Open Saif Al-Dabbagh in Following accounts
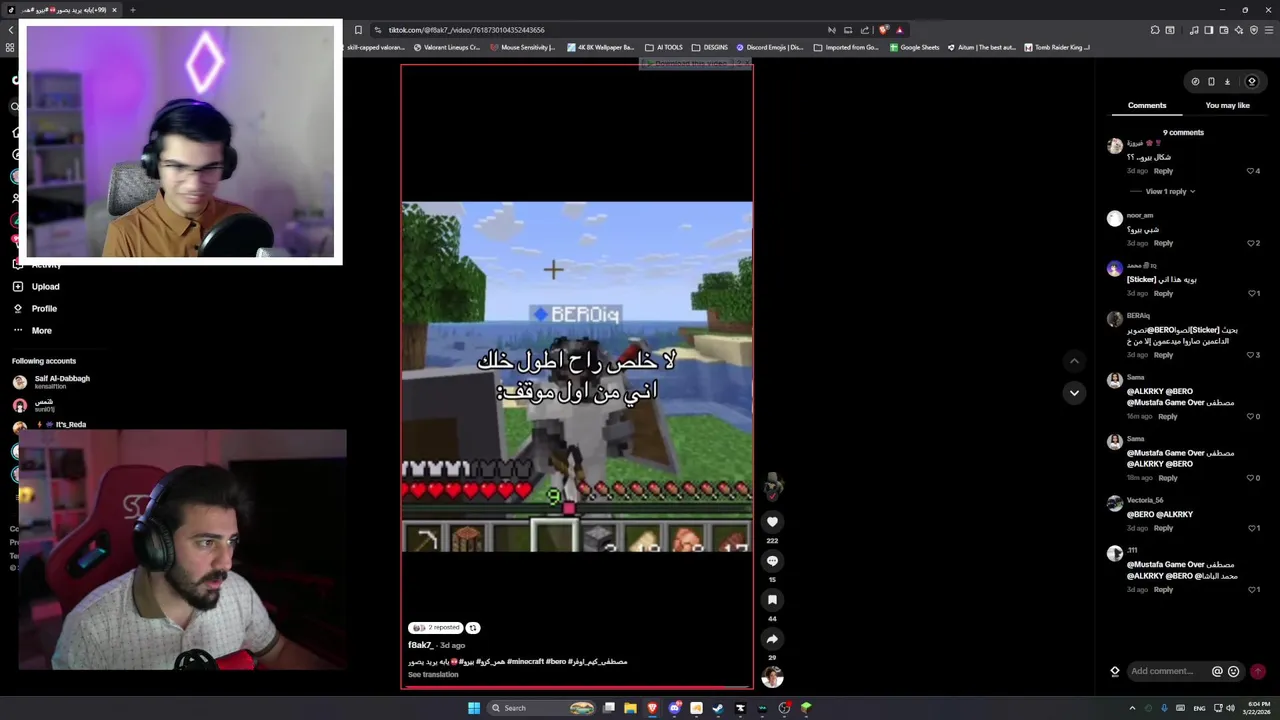The width and height of the screenshot is (1280, 720). point(50,382)
